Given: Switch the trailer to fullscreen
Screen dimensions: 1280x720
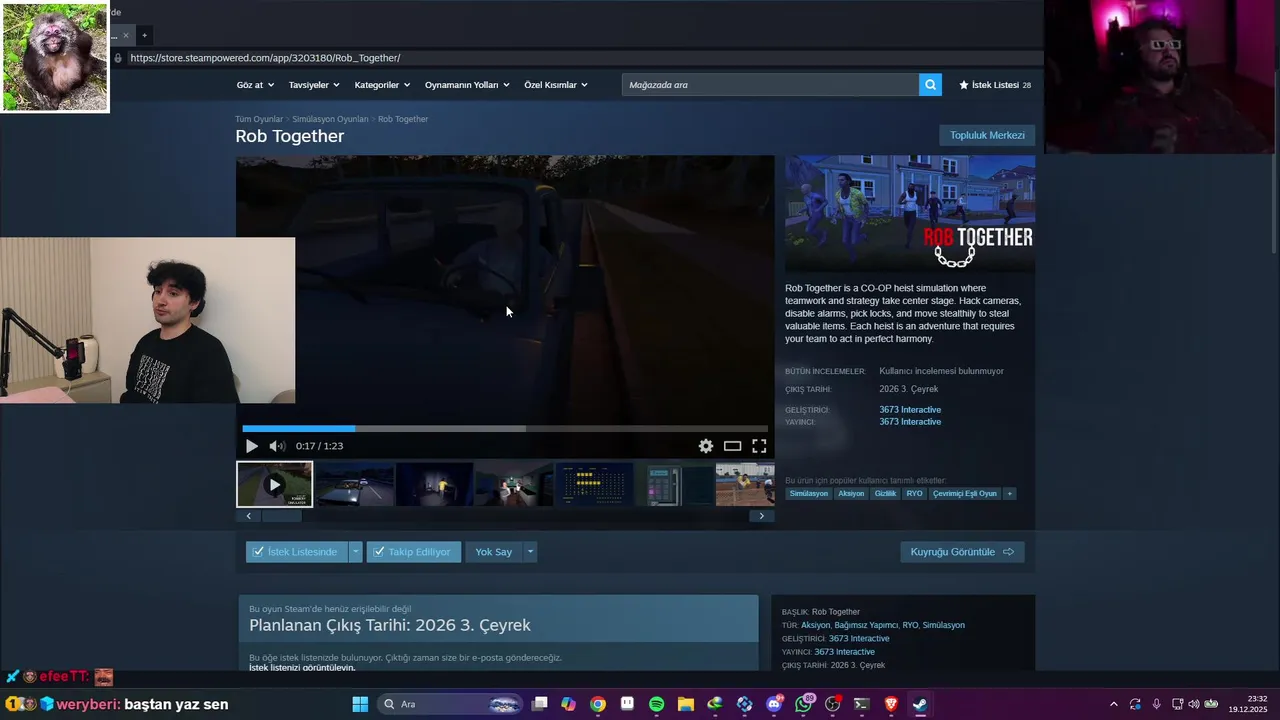Looking at the screenshot, I should 759,446.
